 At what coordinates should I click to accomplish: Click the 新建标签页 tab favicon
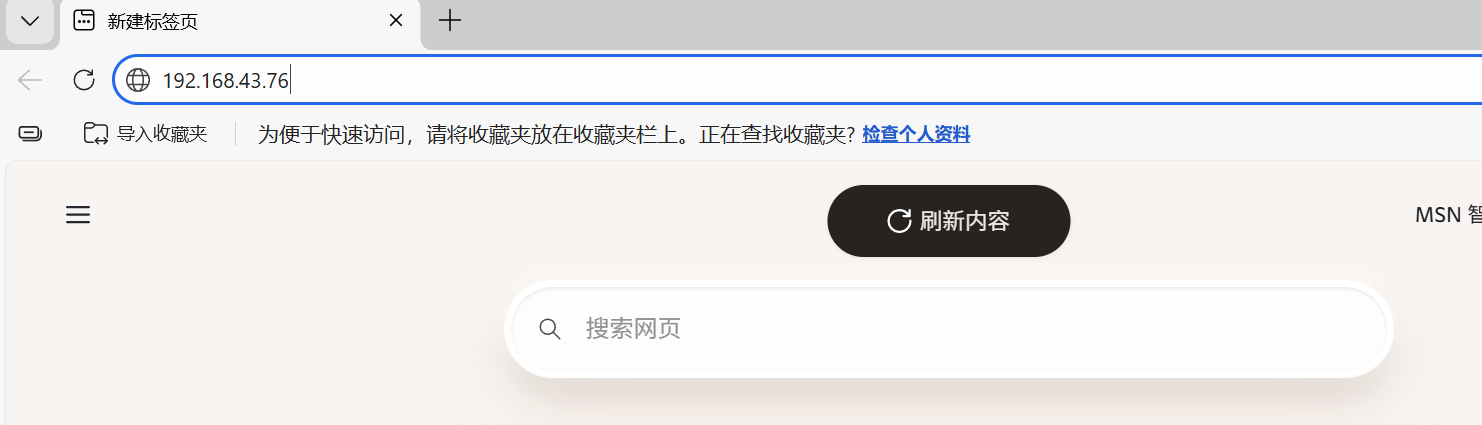click(x=85, y=21)
